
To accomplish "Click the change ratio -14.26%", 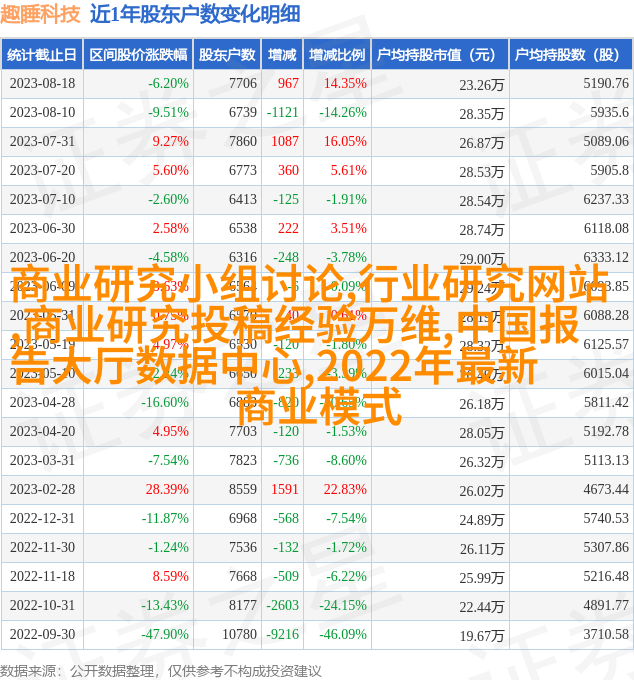I will pyautogui.click(x=343, y=112).
